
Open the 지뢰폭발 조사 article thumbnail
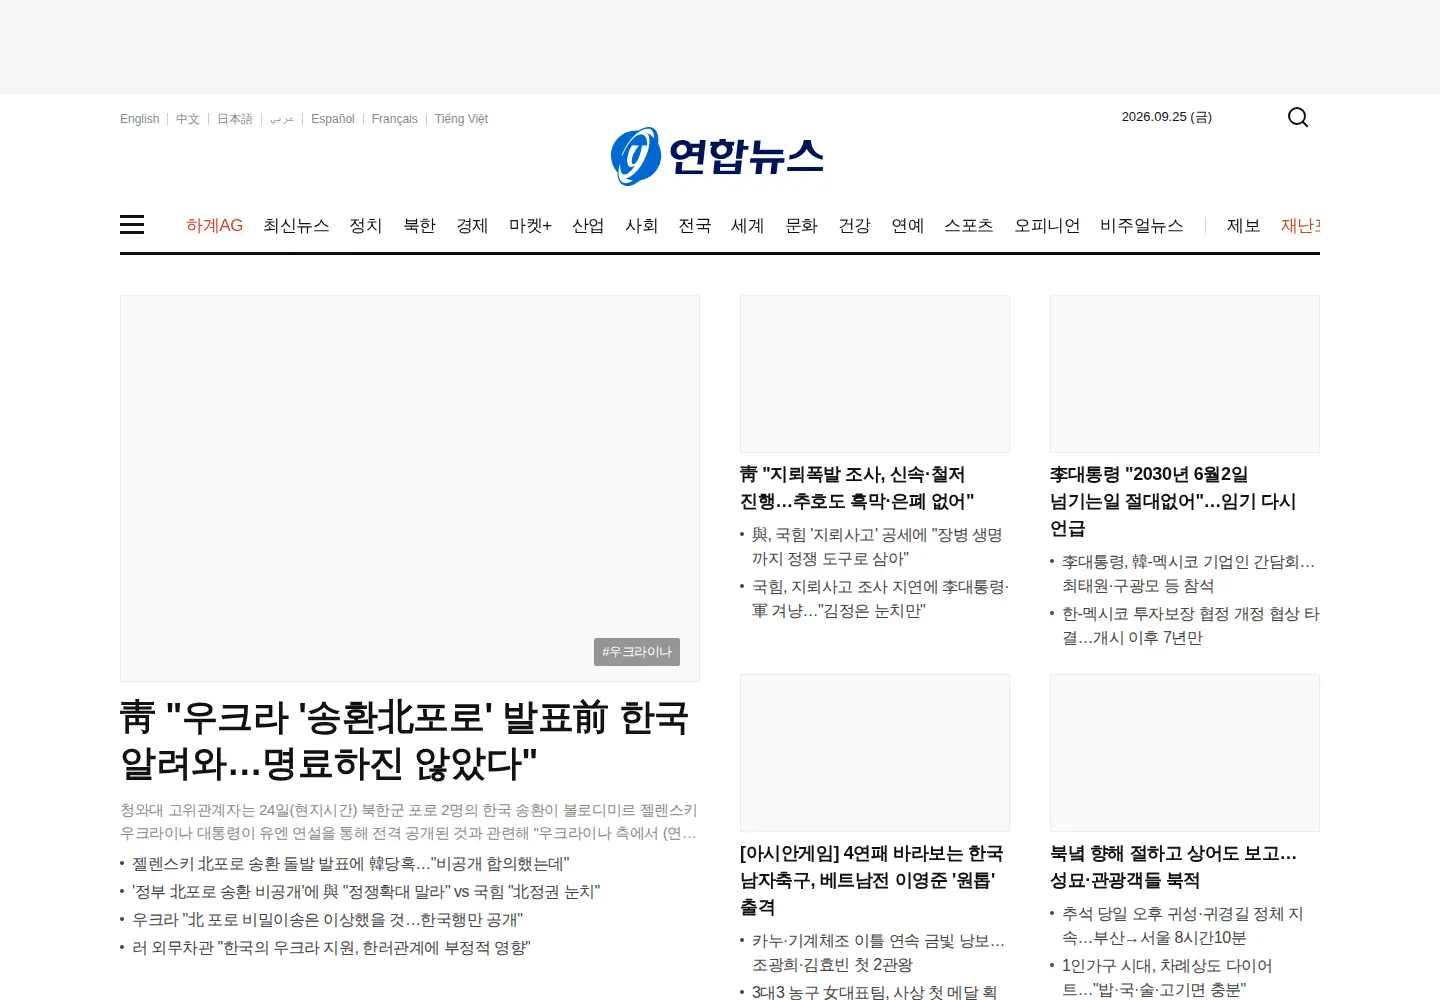(x=875, y=374)
